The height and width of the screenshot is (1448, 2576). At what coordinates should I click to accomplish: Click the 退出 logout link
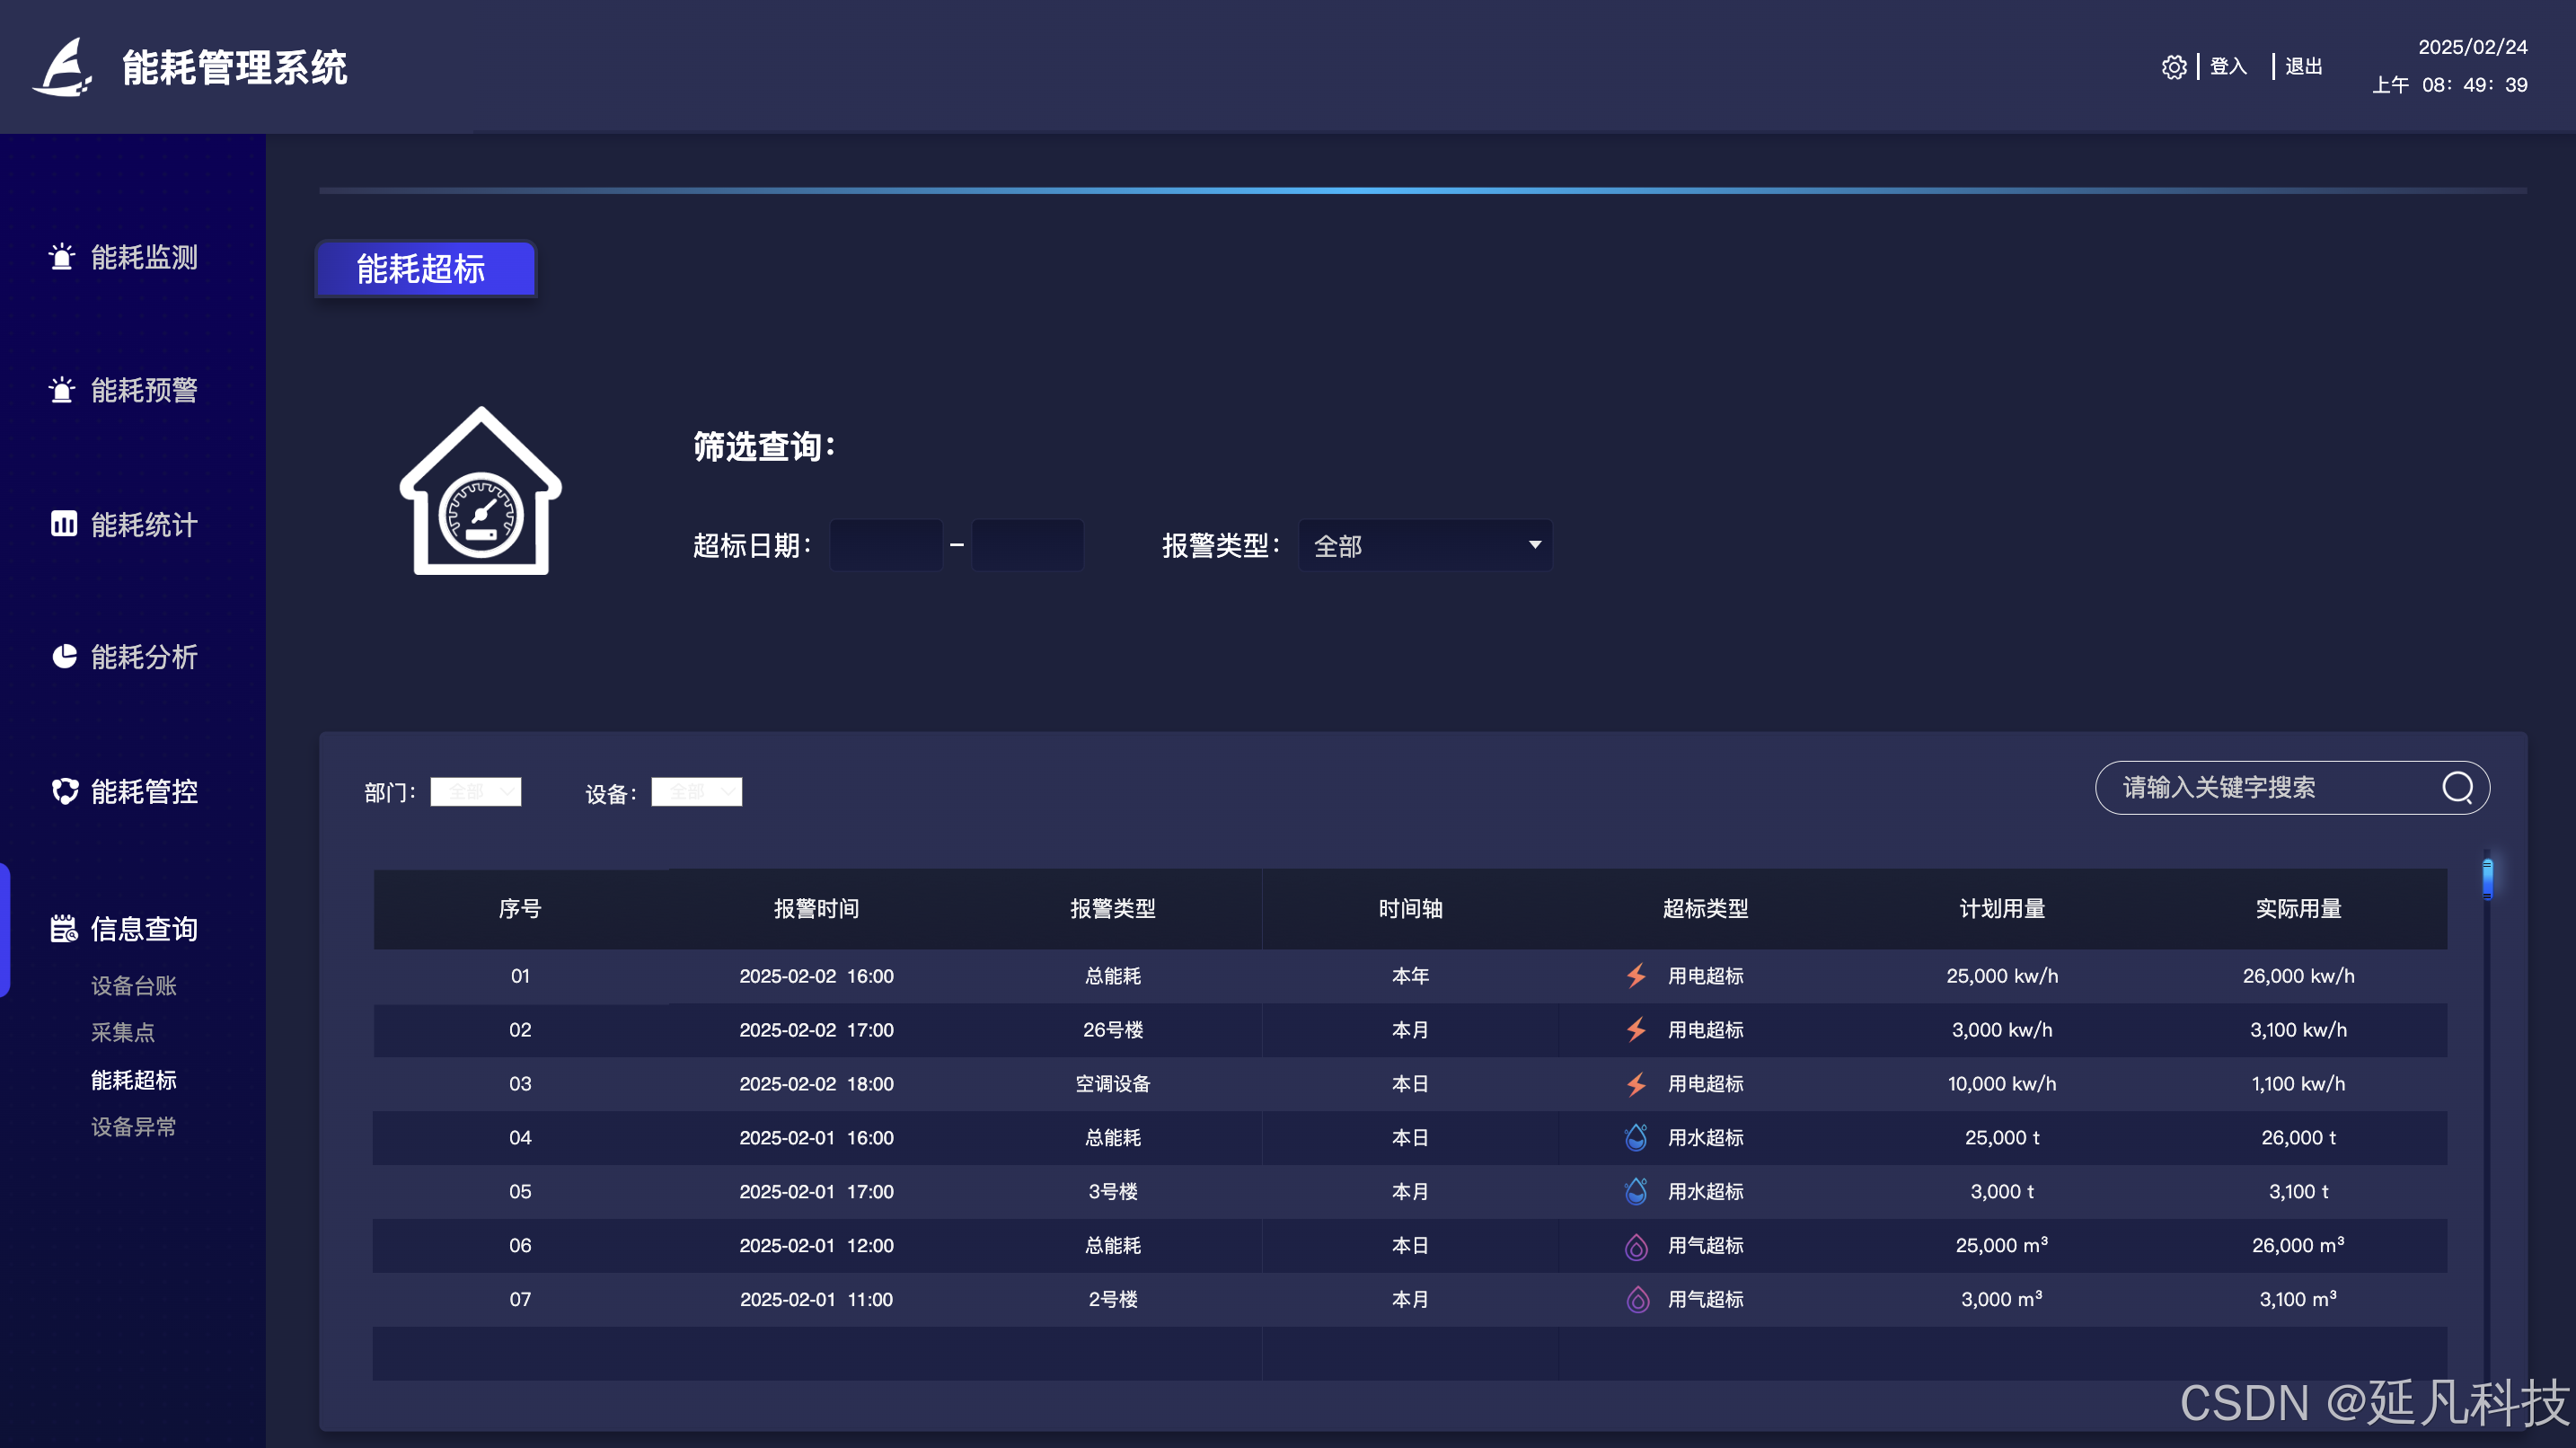(2303, 67)
